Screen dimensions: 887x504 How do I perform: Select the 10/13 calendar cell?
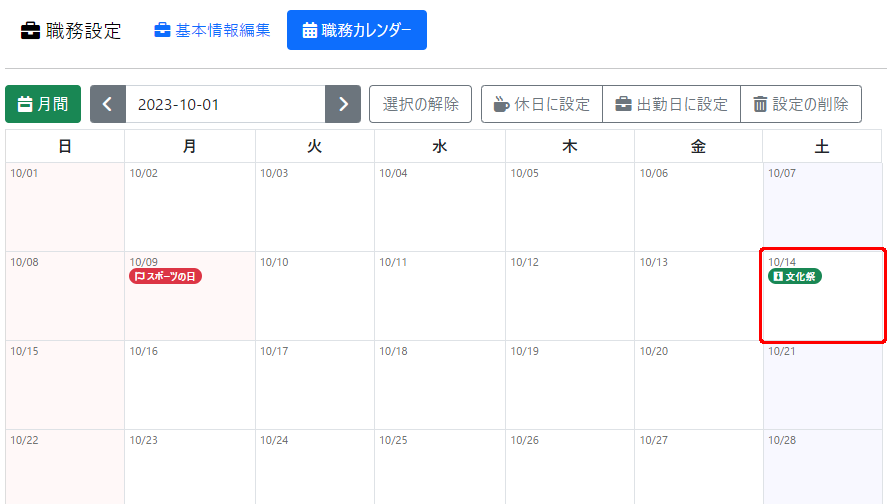tap(699, 296)
